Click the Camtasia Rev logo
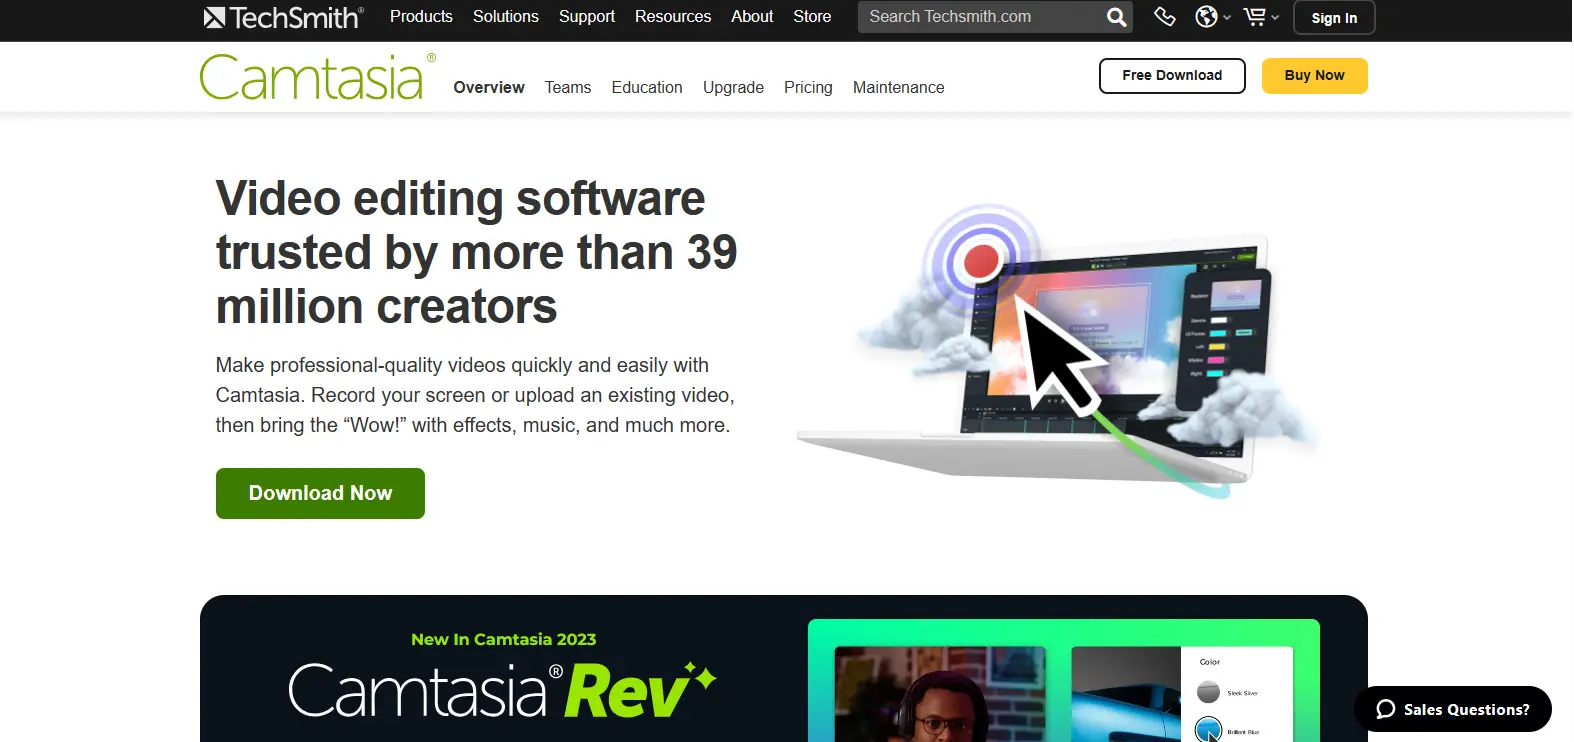The height and width of the screenshot is (742, 1574). (x=503, y=690)
